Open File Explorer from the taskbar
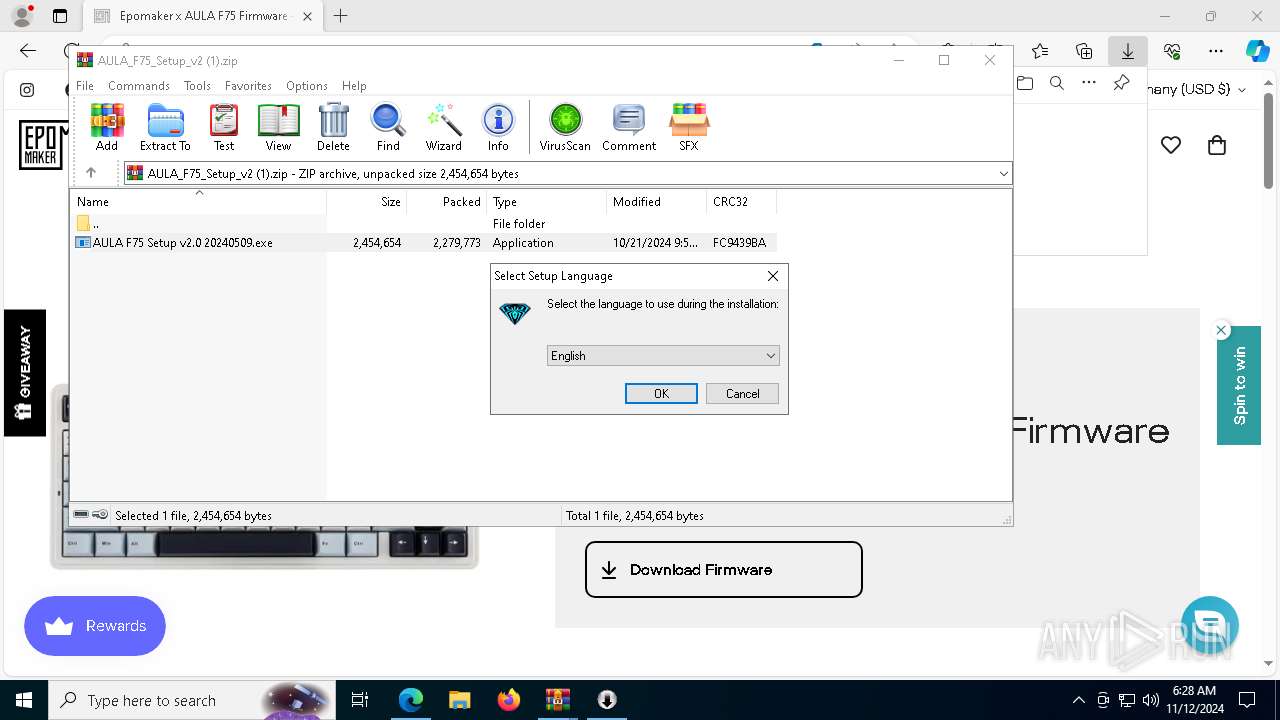The width and height of the screenshot is (1280, 720). point(459,700)
